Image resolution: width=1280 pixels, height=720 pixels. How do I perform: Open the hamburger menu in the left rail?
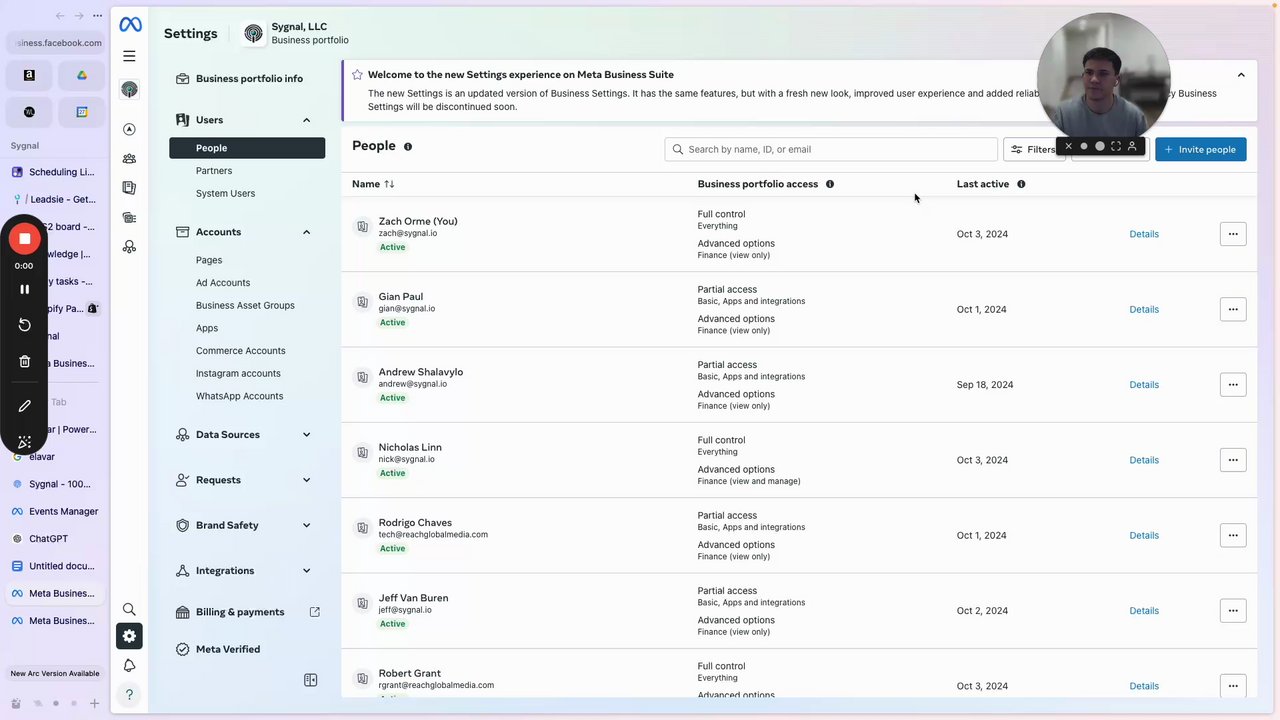click(129, 56)
